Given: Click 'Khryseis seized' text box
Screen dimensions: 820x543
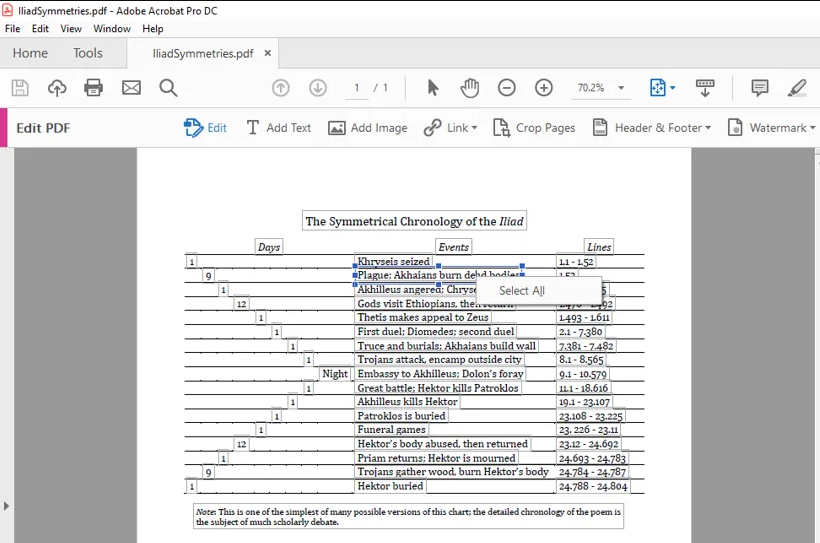Looking at the screenshot, I should pos(393,261).
